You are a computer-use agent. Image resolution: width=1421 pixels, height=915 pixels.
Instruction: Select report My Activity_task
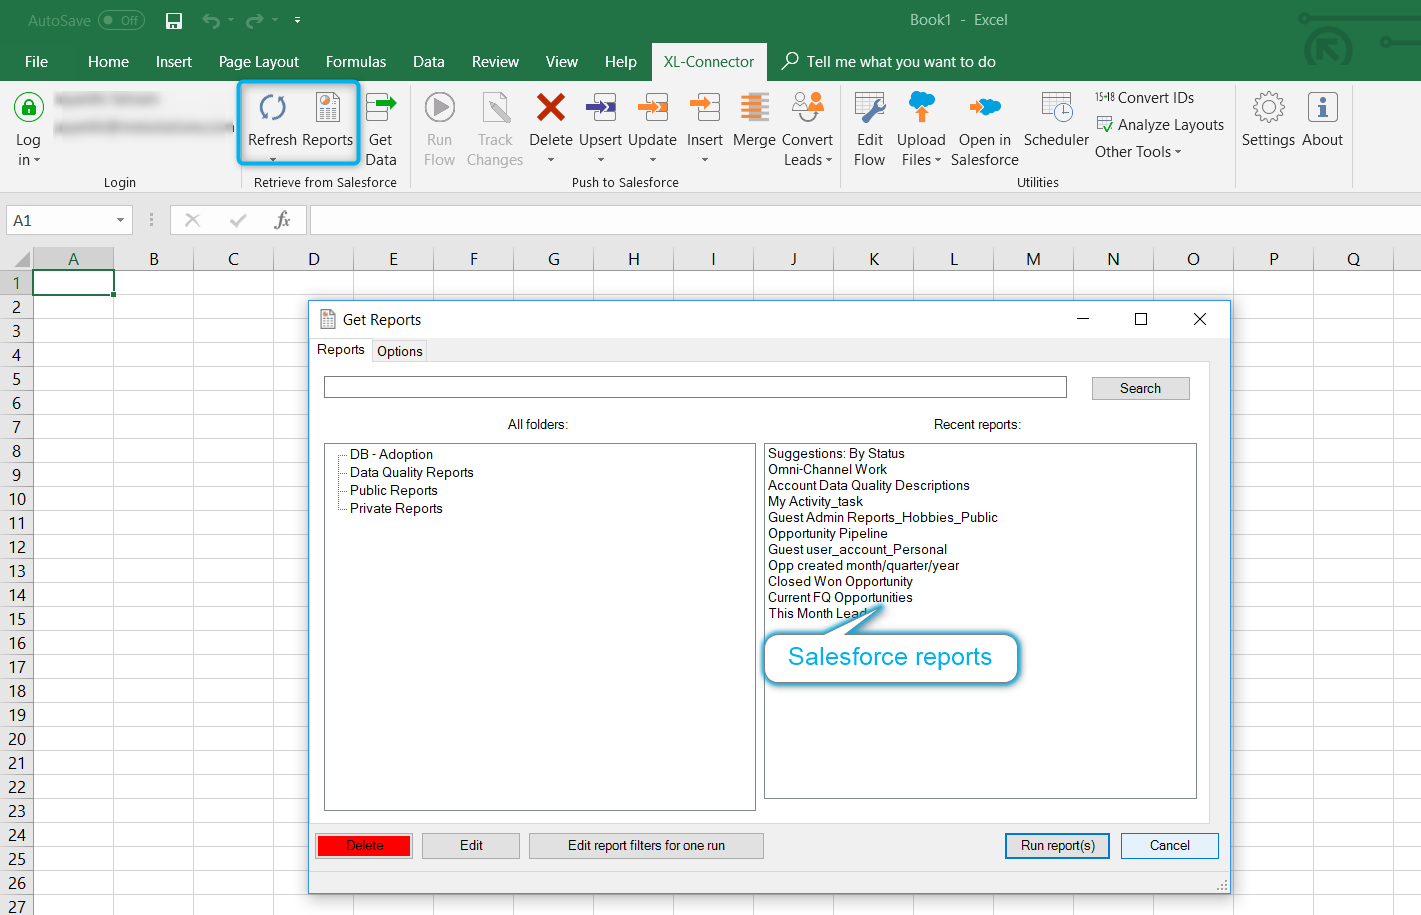[x=816, y=501]
